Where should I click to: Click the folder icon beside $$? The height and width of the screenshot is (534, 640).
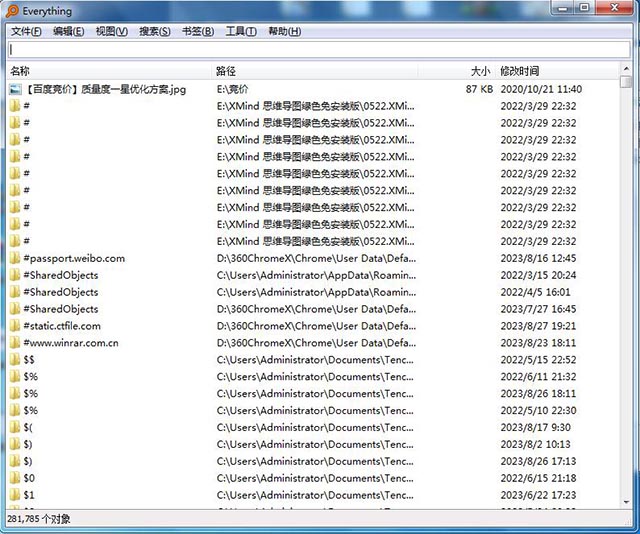coord(15,360)
